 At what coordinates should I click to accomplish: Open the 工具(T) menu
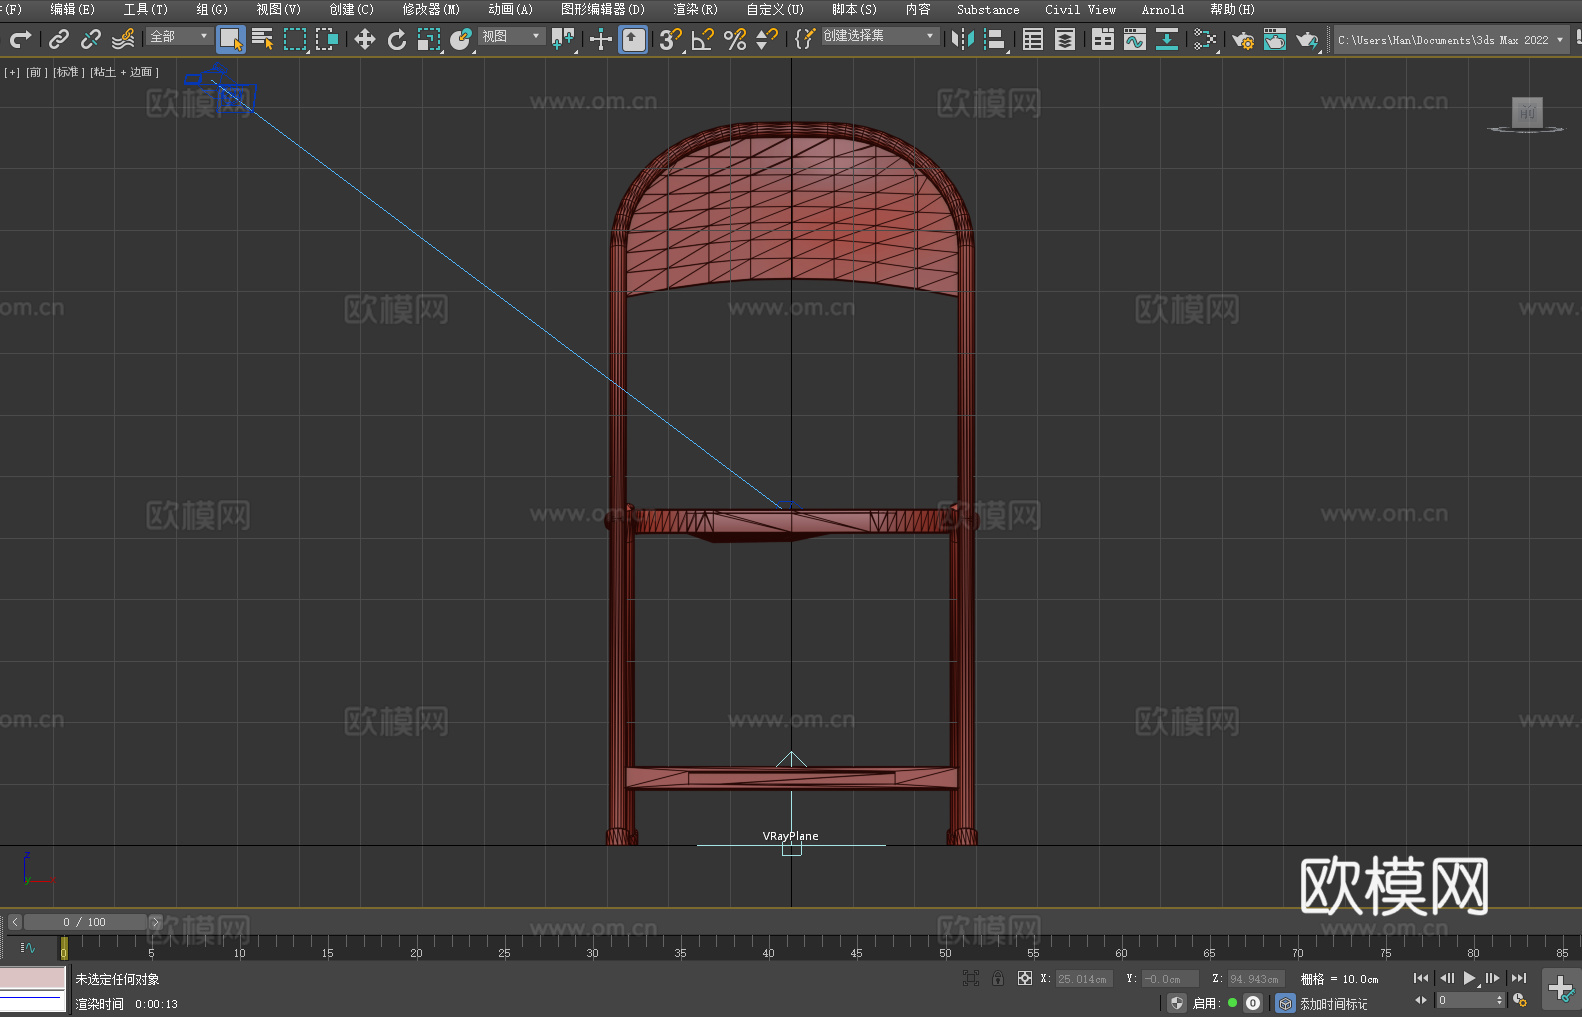[x=146, y=9]
